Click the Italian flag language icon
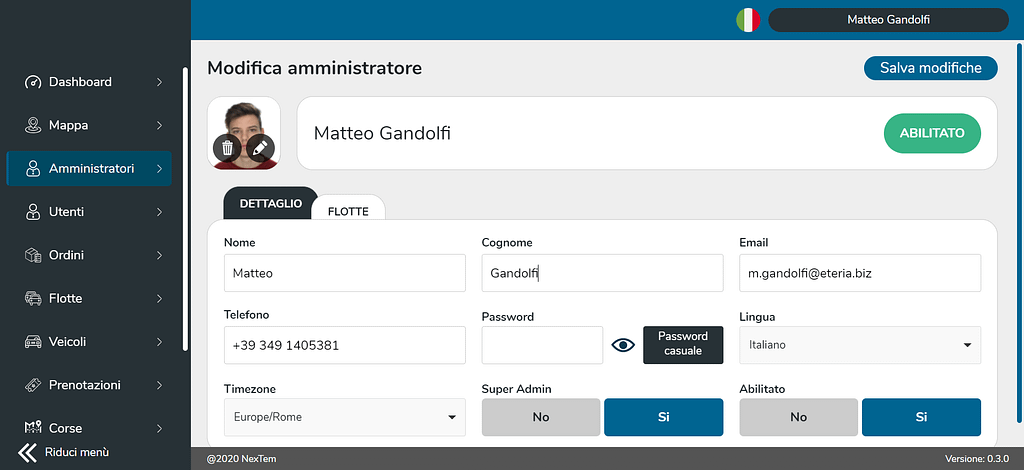Screen dimensions: 1024x470 coord(748,20)
